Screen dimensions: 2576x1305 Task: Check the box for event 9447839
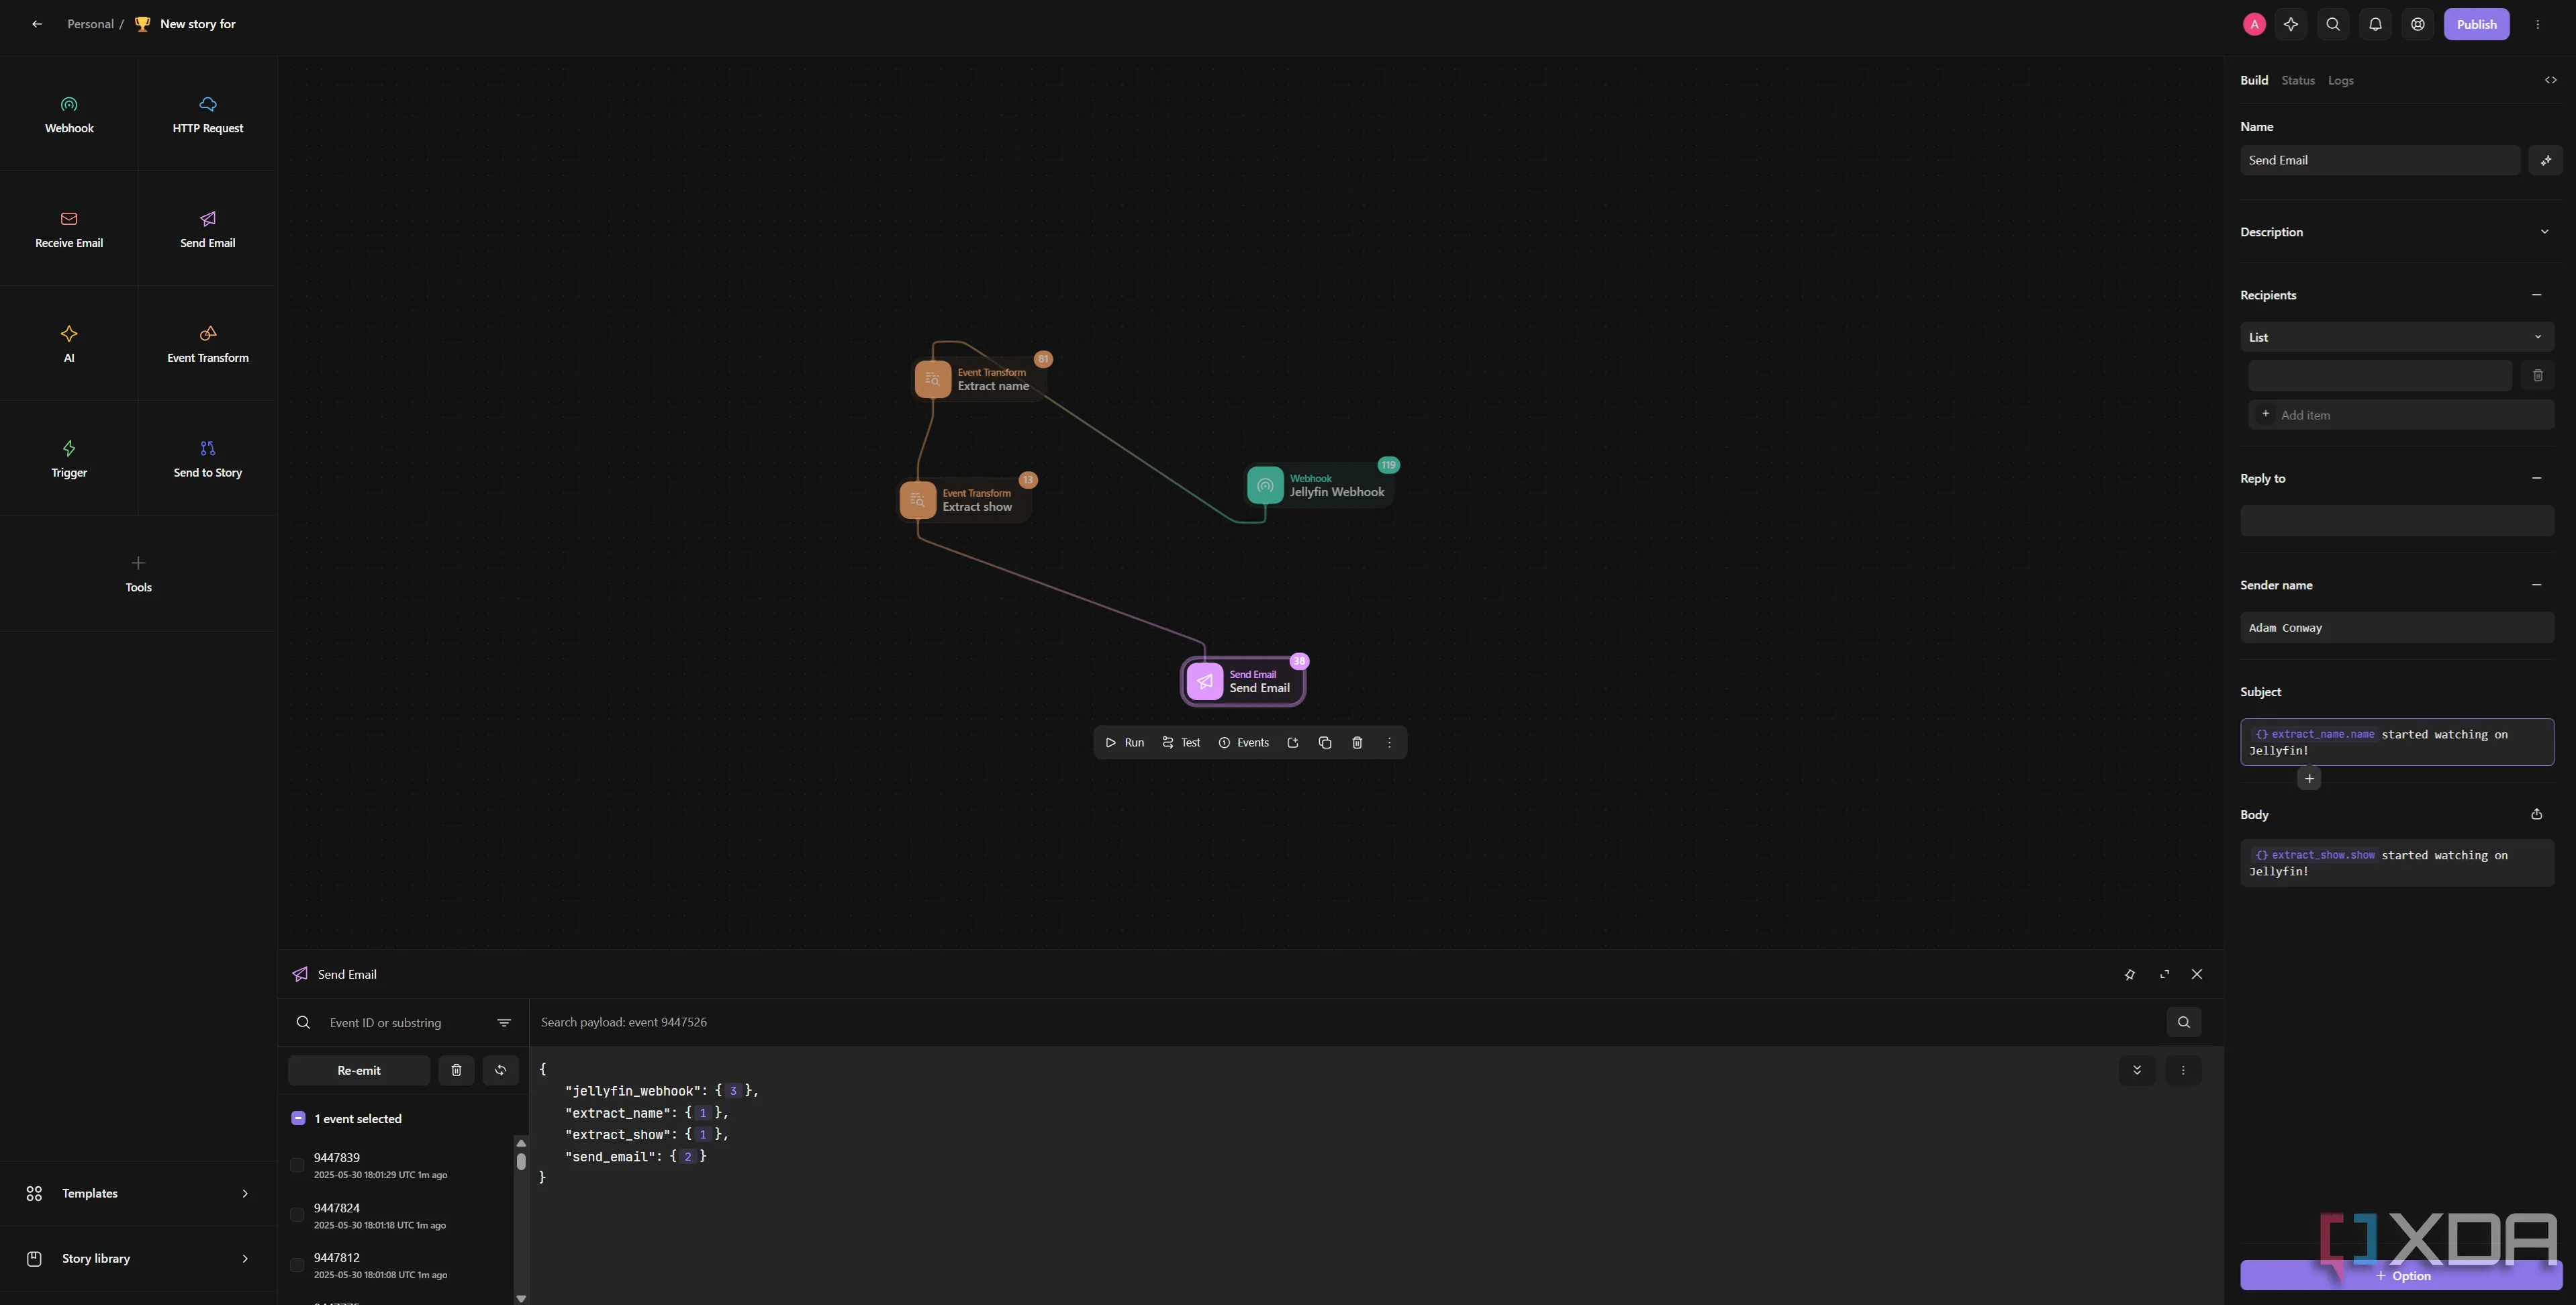pyautogui.click(x=297, y=1165)
